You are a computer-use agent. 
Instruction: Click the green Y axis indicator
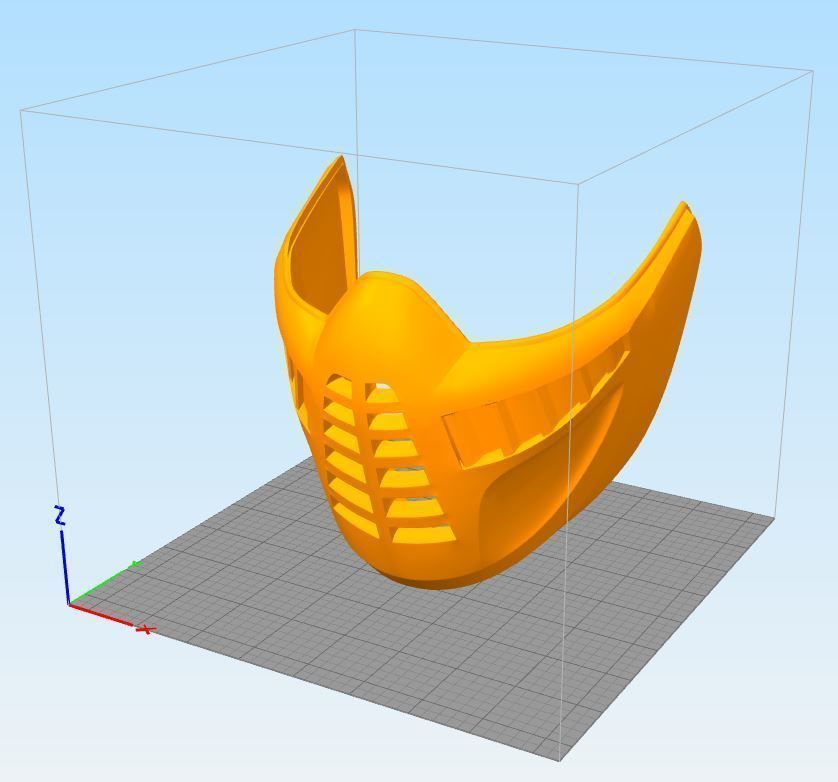tap(105, 583)
